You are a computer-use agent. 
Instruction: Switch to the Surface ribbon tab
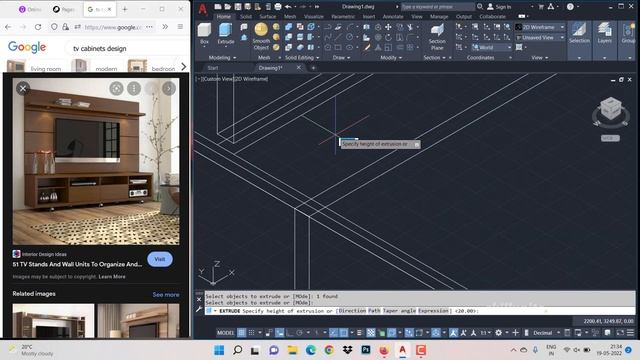[268, 16]
